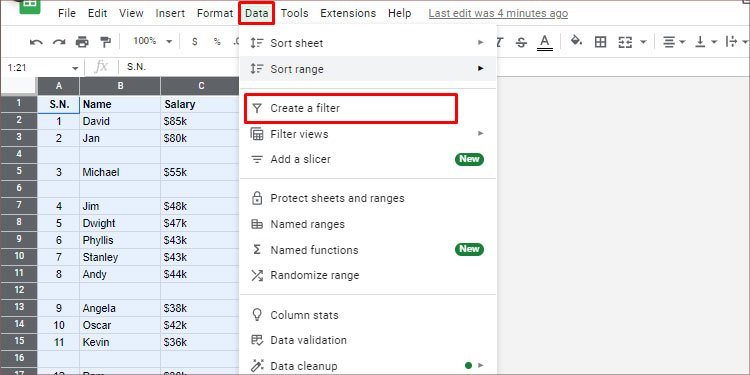The height and width of the screenshot is (375, 750).
Task: Open the last edit history link
Action: [498, 13]
